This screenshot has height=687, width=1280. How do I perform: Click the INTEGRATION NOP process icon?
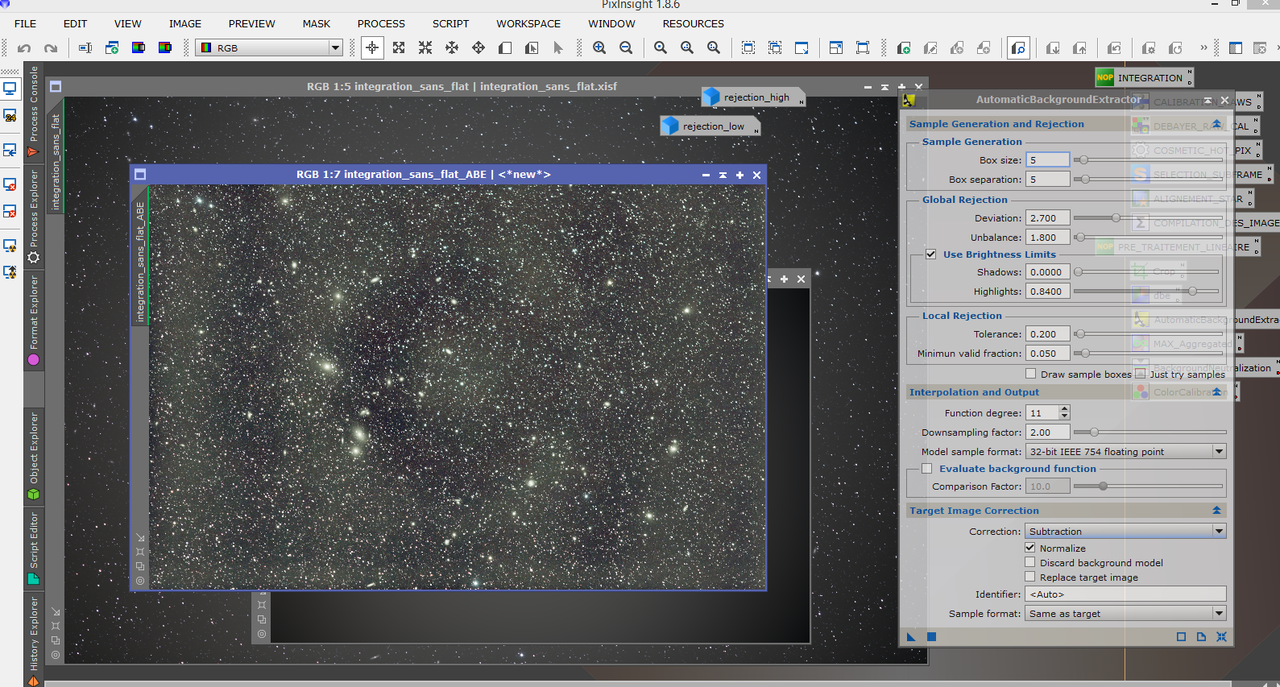pyautogui.click(x=1144, y=77)
